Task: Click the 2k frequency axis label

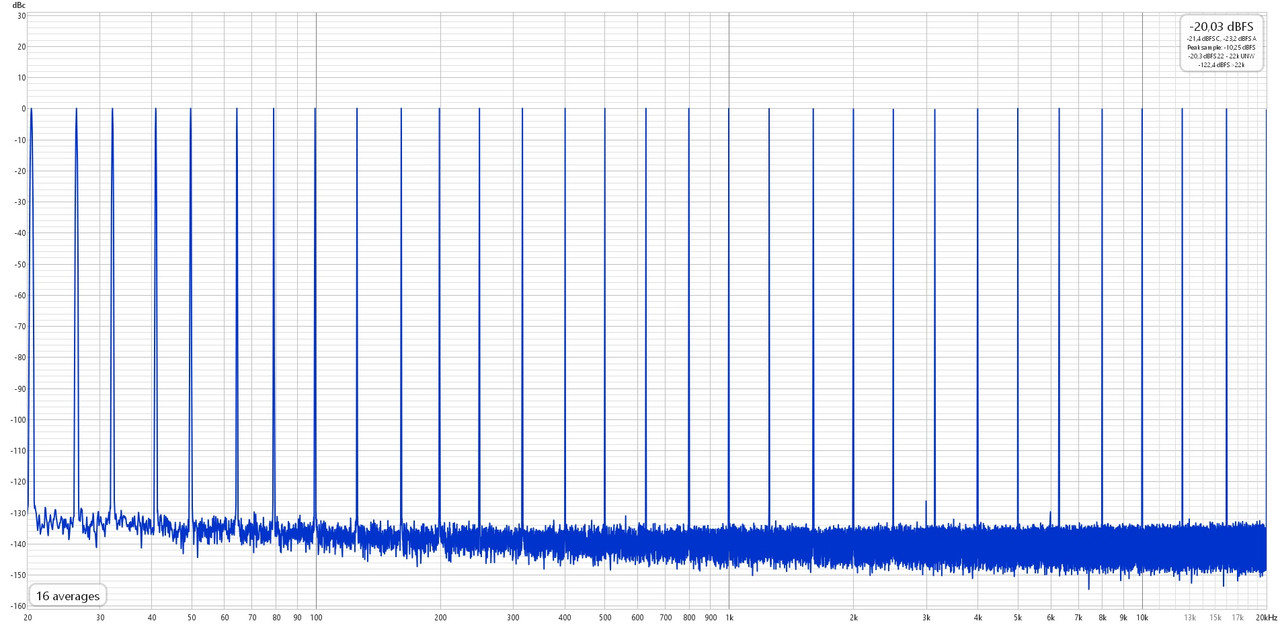Action: 853,618
